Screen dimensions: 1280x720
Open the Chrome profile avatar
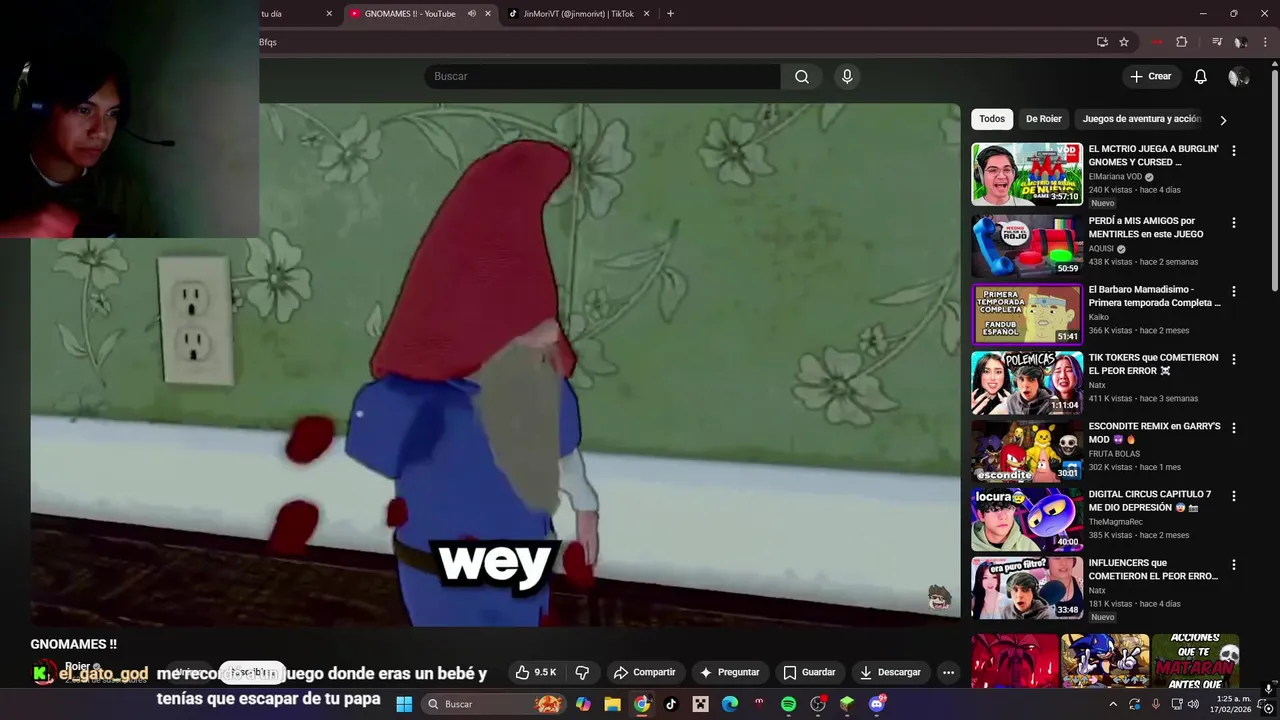pos(1241,42)
